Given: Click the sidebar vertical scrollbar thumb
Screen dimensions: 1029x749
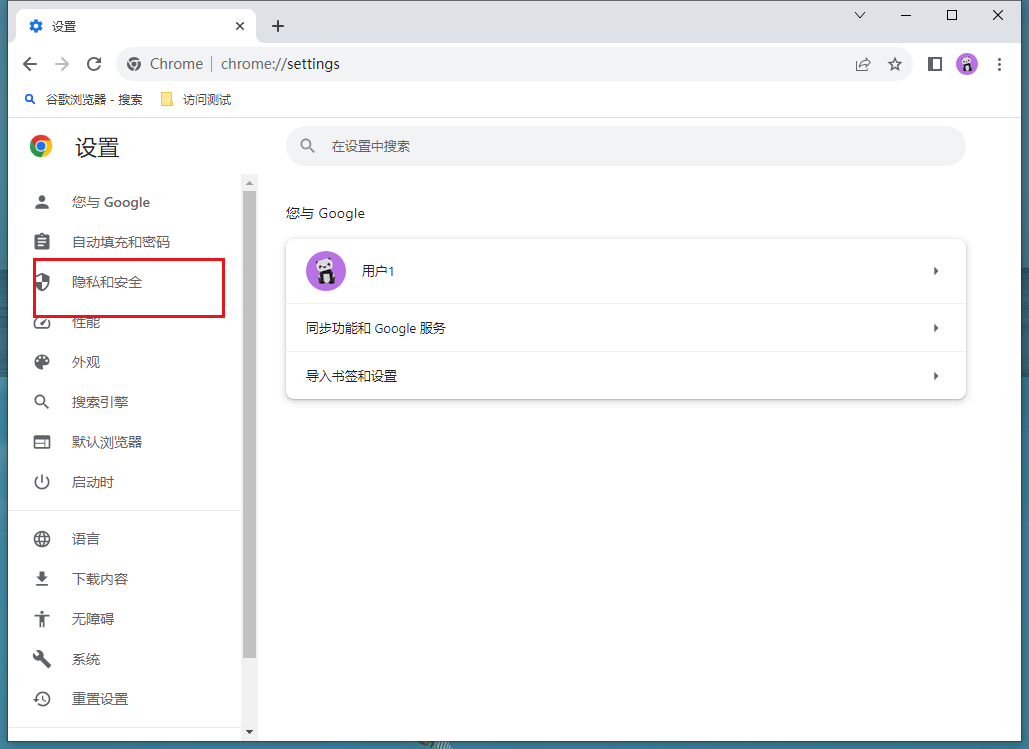Looking at the screenshot, I should (249, 424).
